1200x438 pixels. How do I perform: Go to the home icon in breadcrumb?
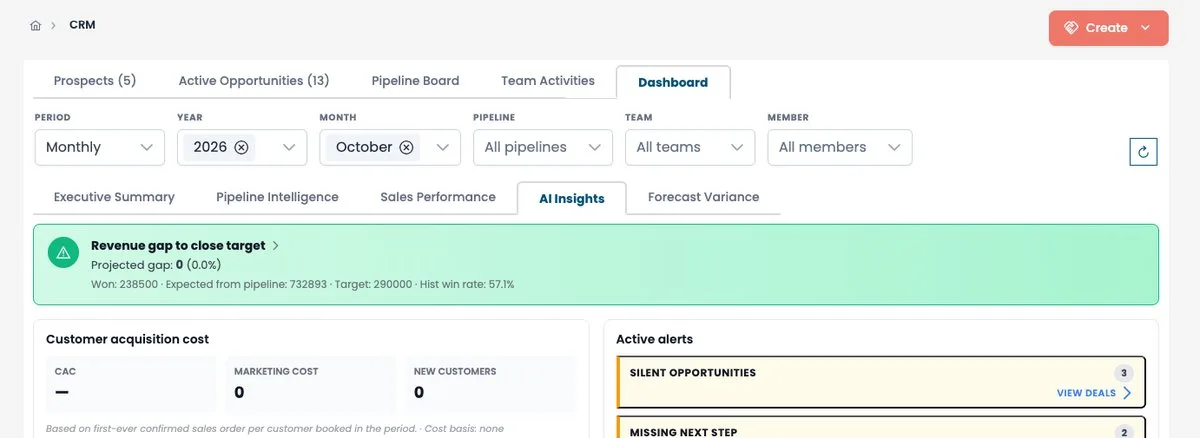click(x=35, y=26)
